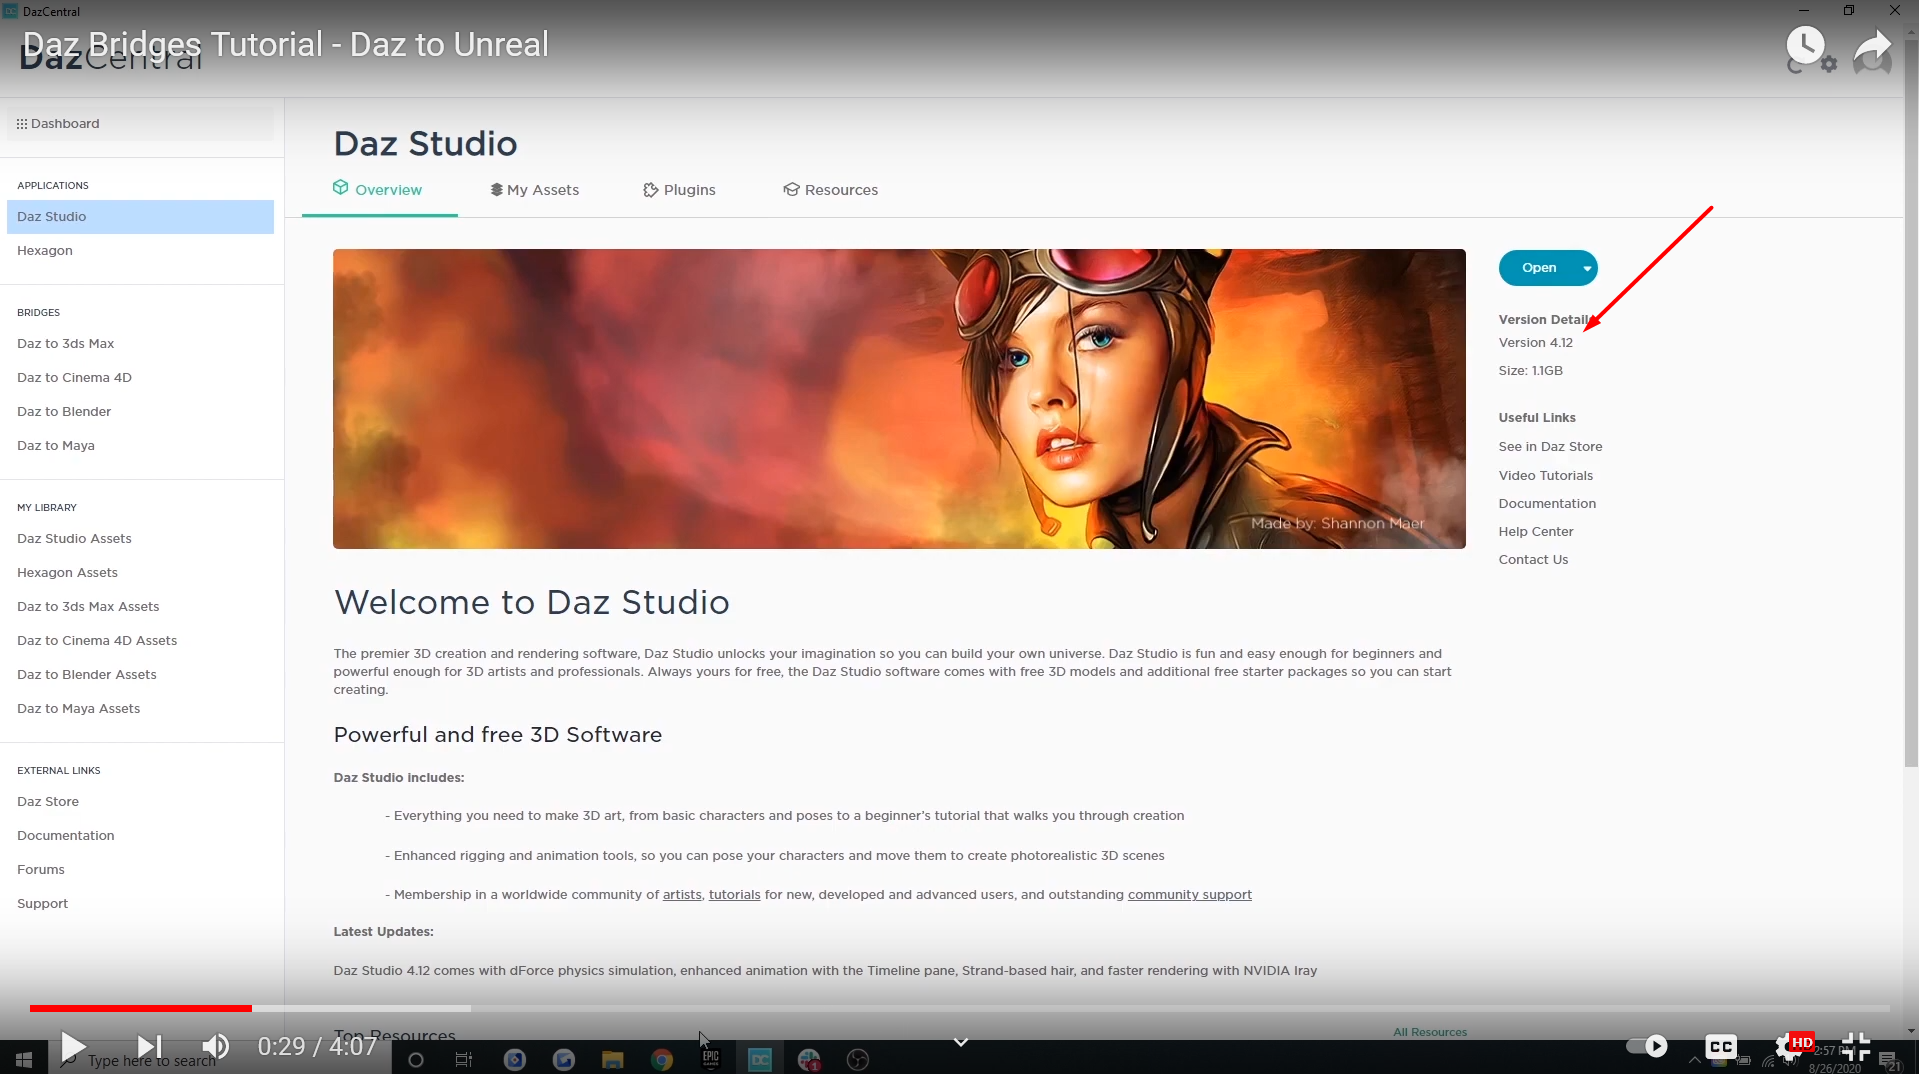Viewport: 1919px width, 1074px height.
Task: Click the community support hyperlink
Action: pyautogui.click(x=1189, y=895)
